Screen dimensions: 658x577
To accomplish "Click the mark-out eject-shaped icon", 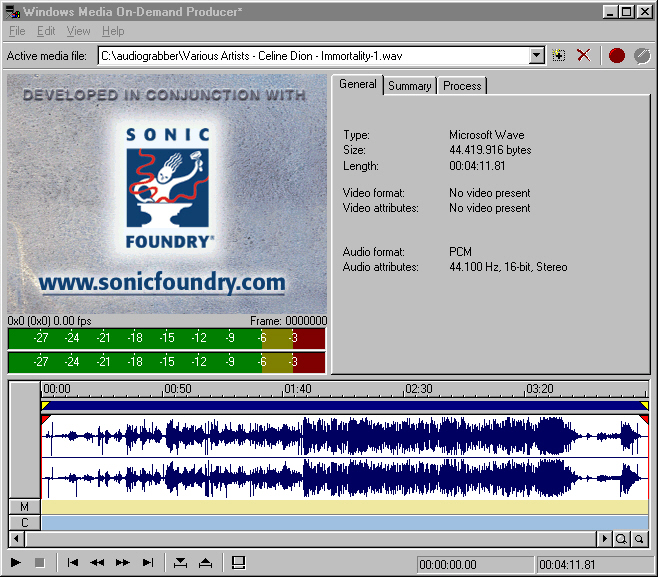I will [x=205, y=562].
